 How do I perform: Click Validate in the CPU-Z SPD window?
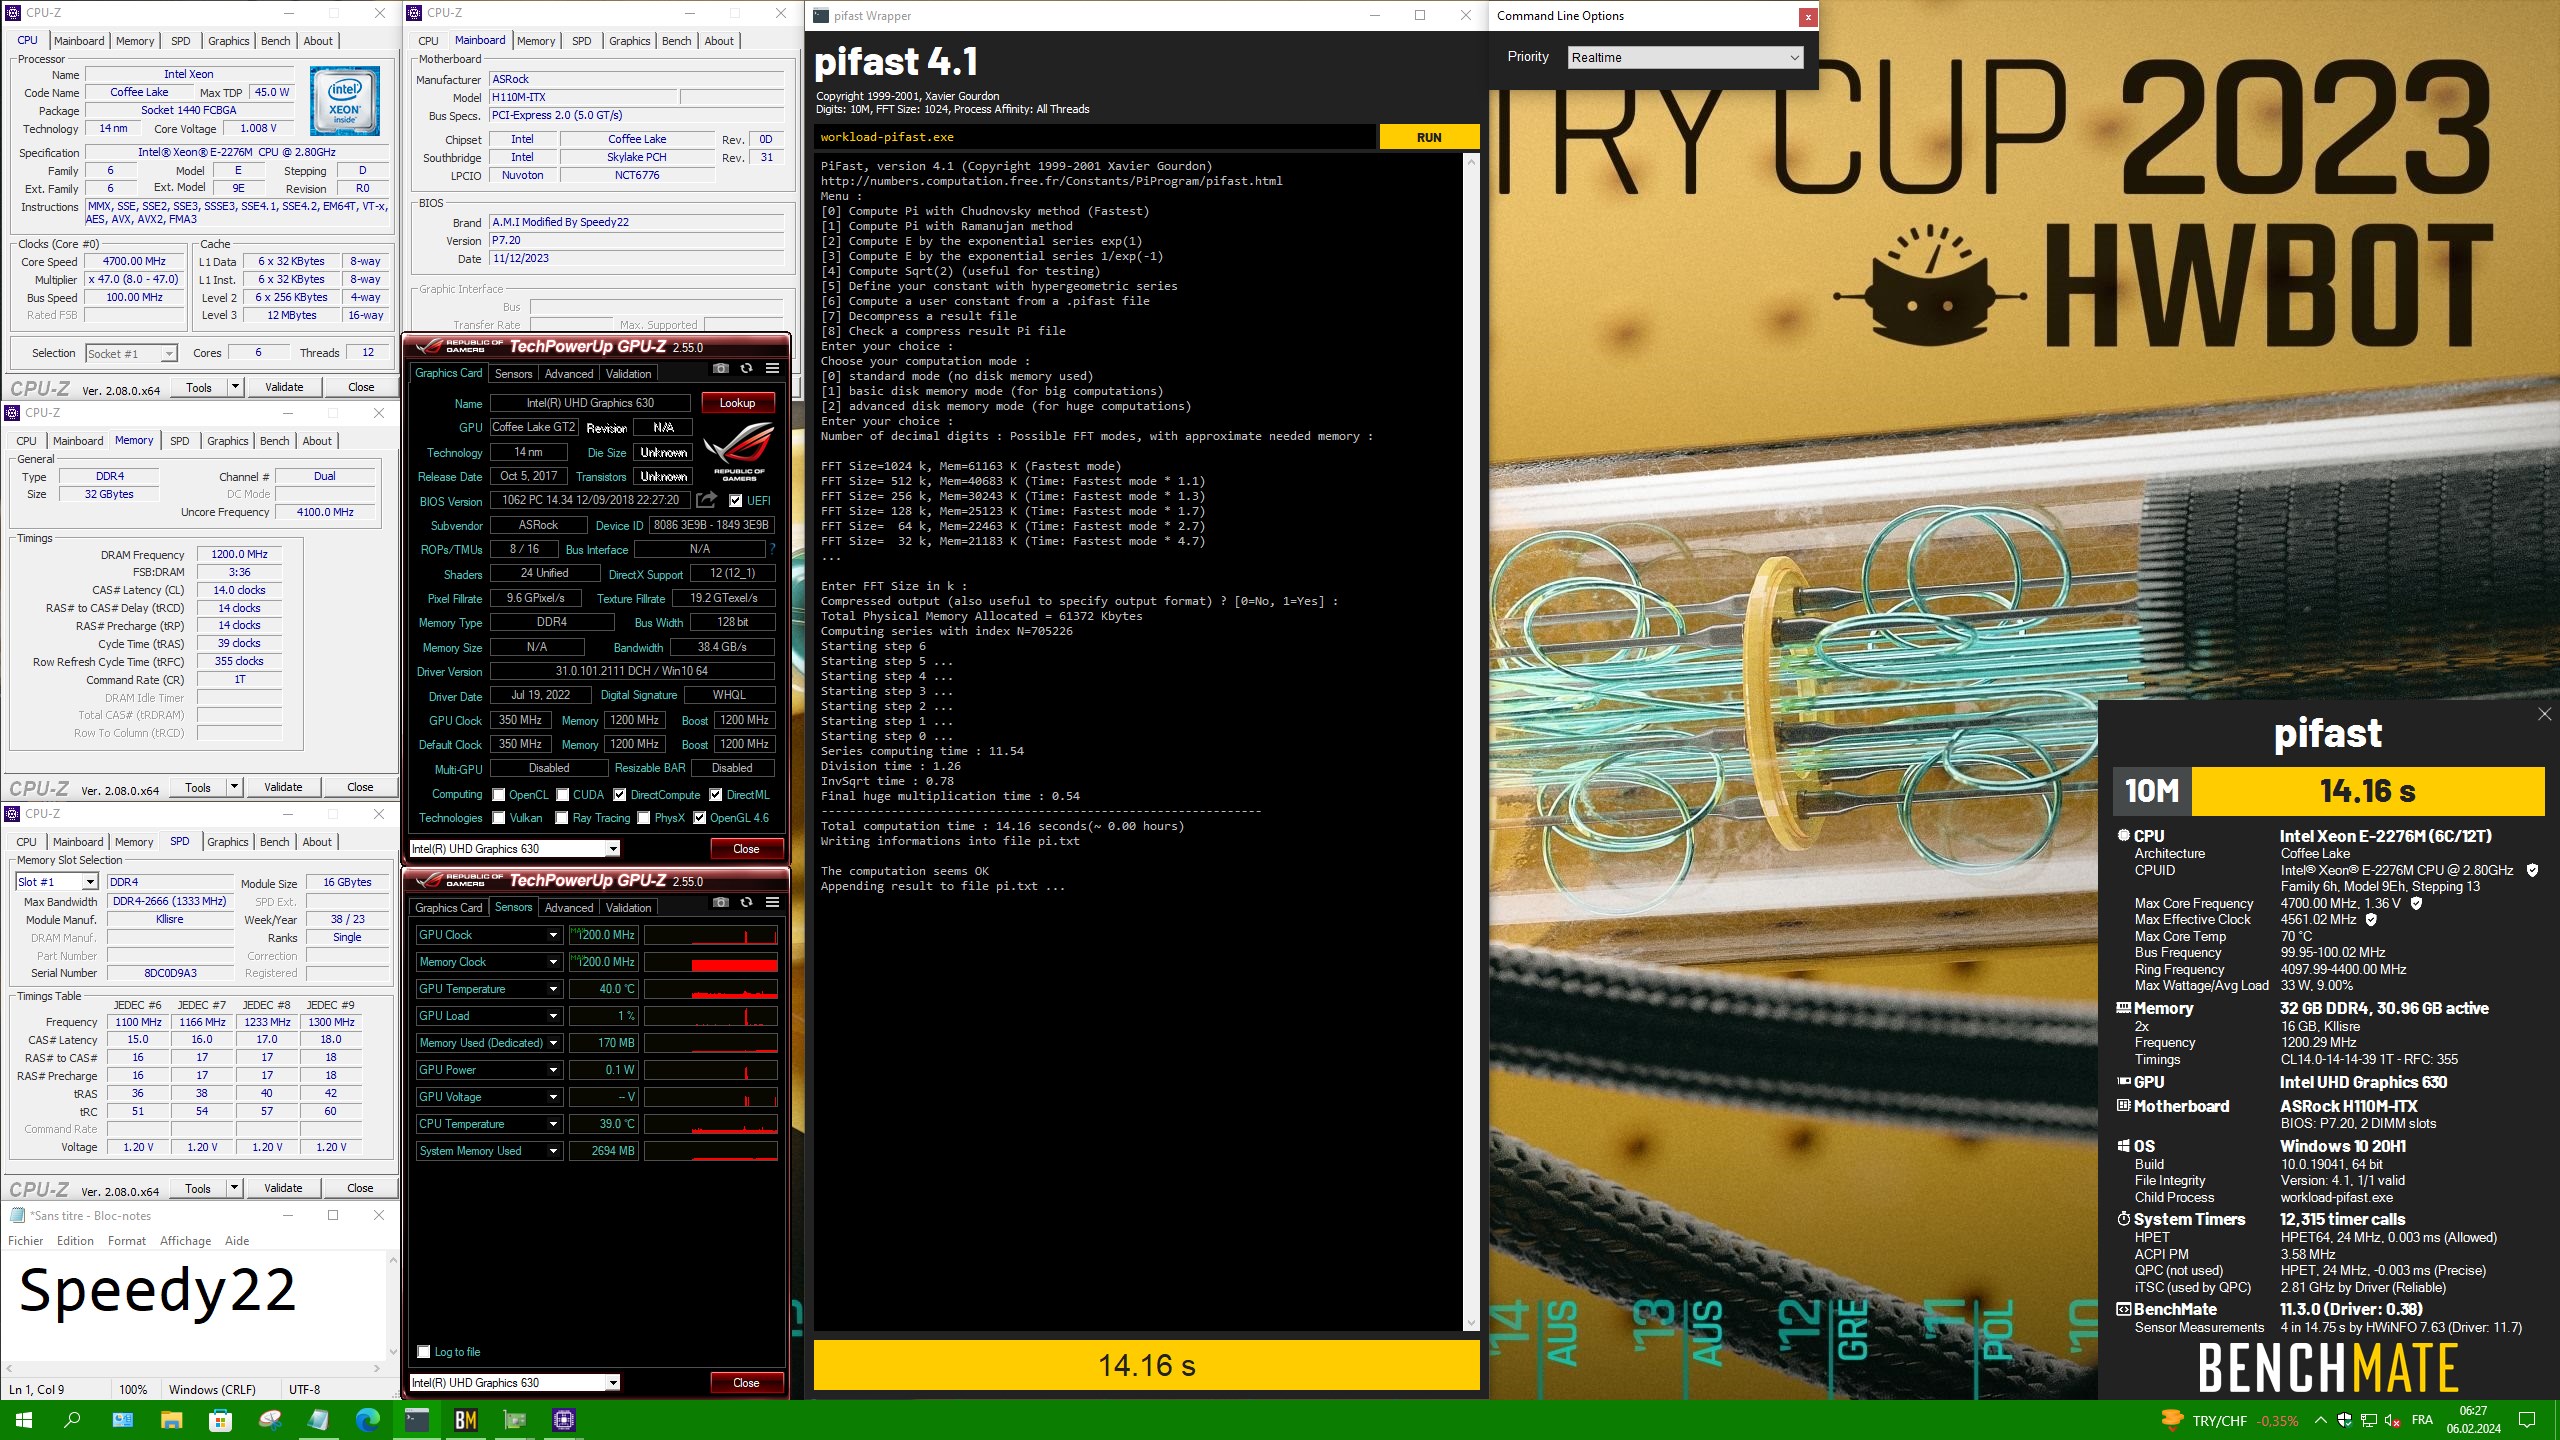pos(283,1188)
